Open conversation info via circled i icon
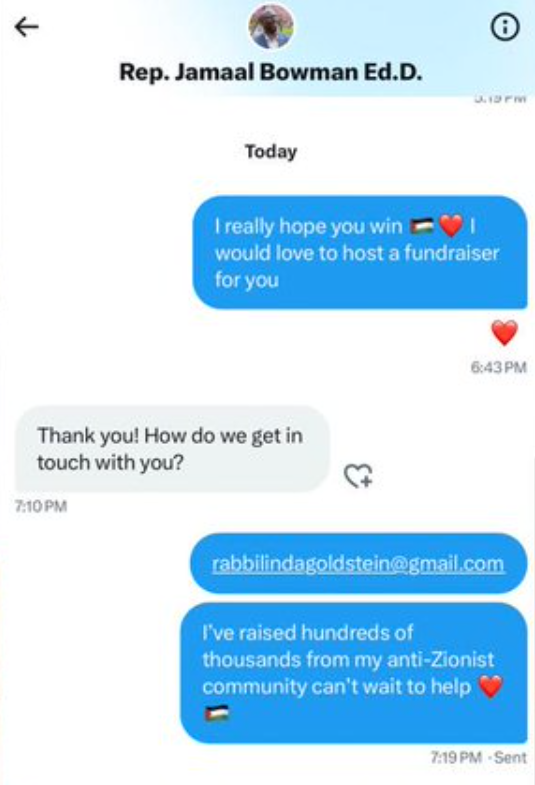This screenshot has height=785, width=535. coord(504,27)
